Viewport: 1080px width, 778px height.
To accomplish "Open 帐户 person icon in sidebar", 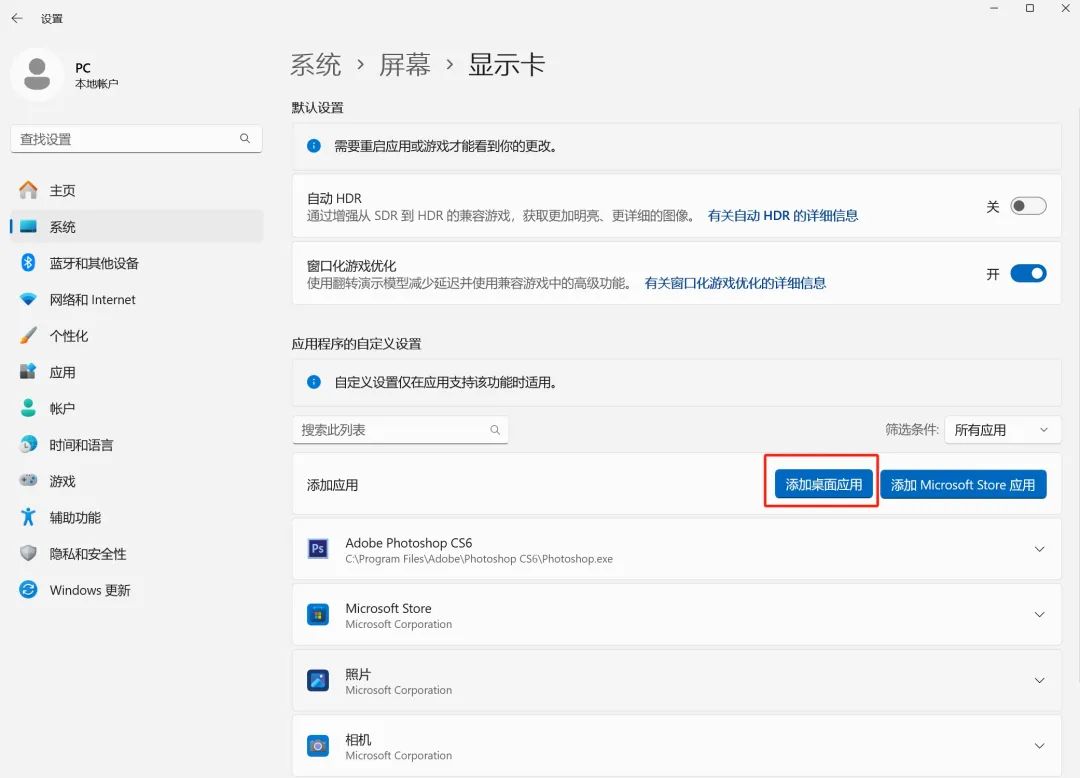I will [x=28, y=408].
